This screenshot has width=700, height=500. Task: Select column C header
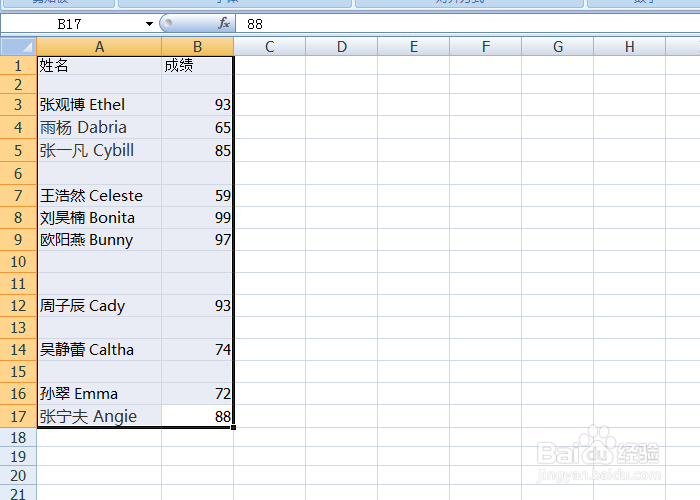270,46
